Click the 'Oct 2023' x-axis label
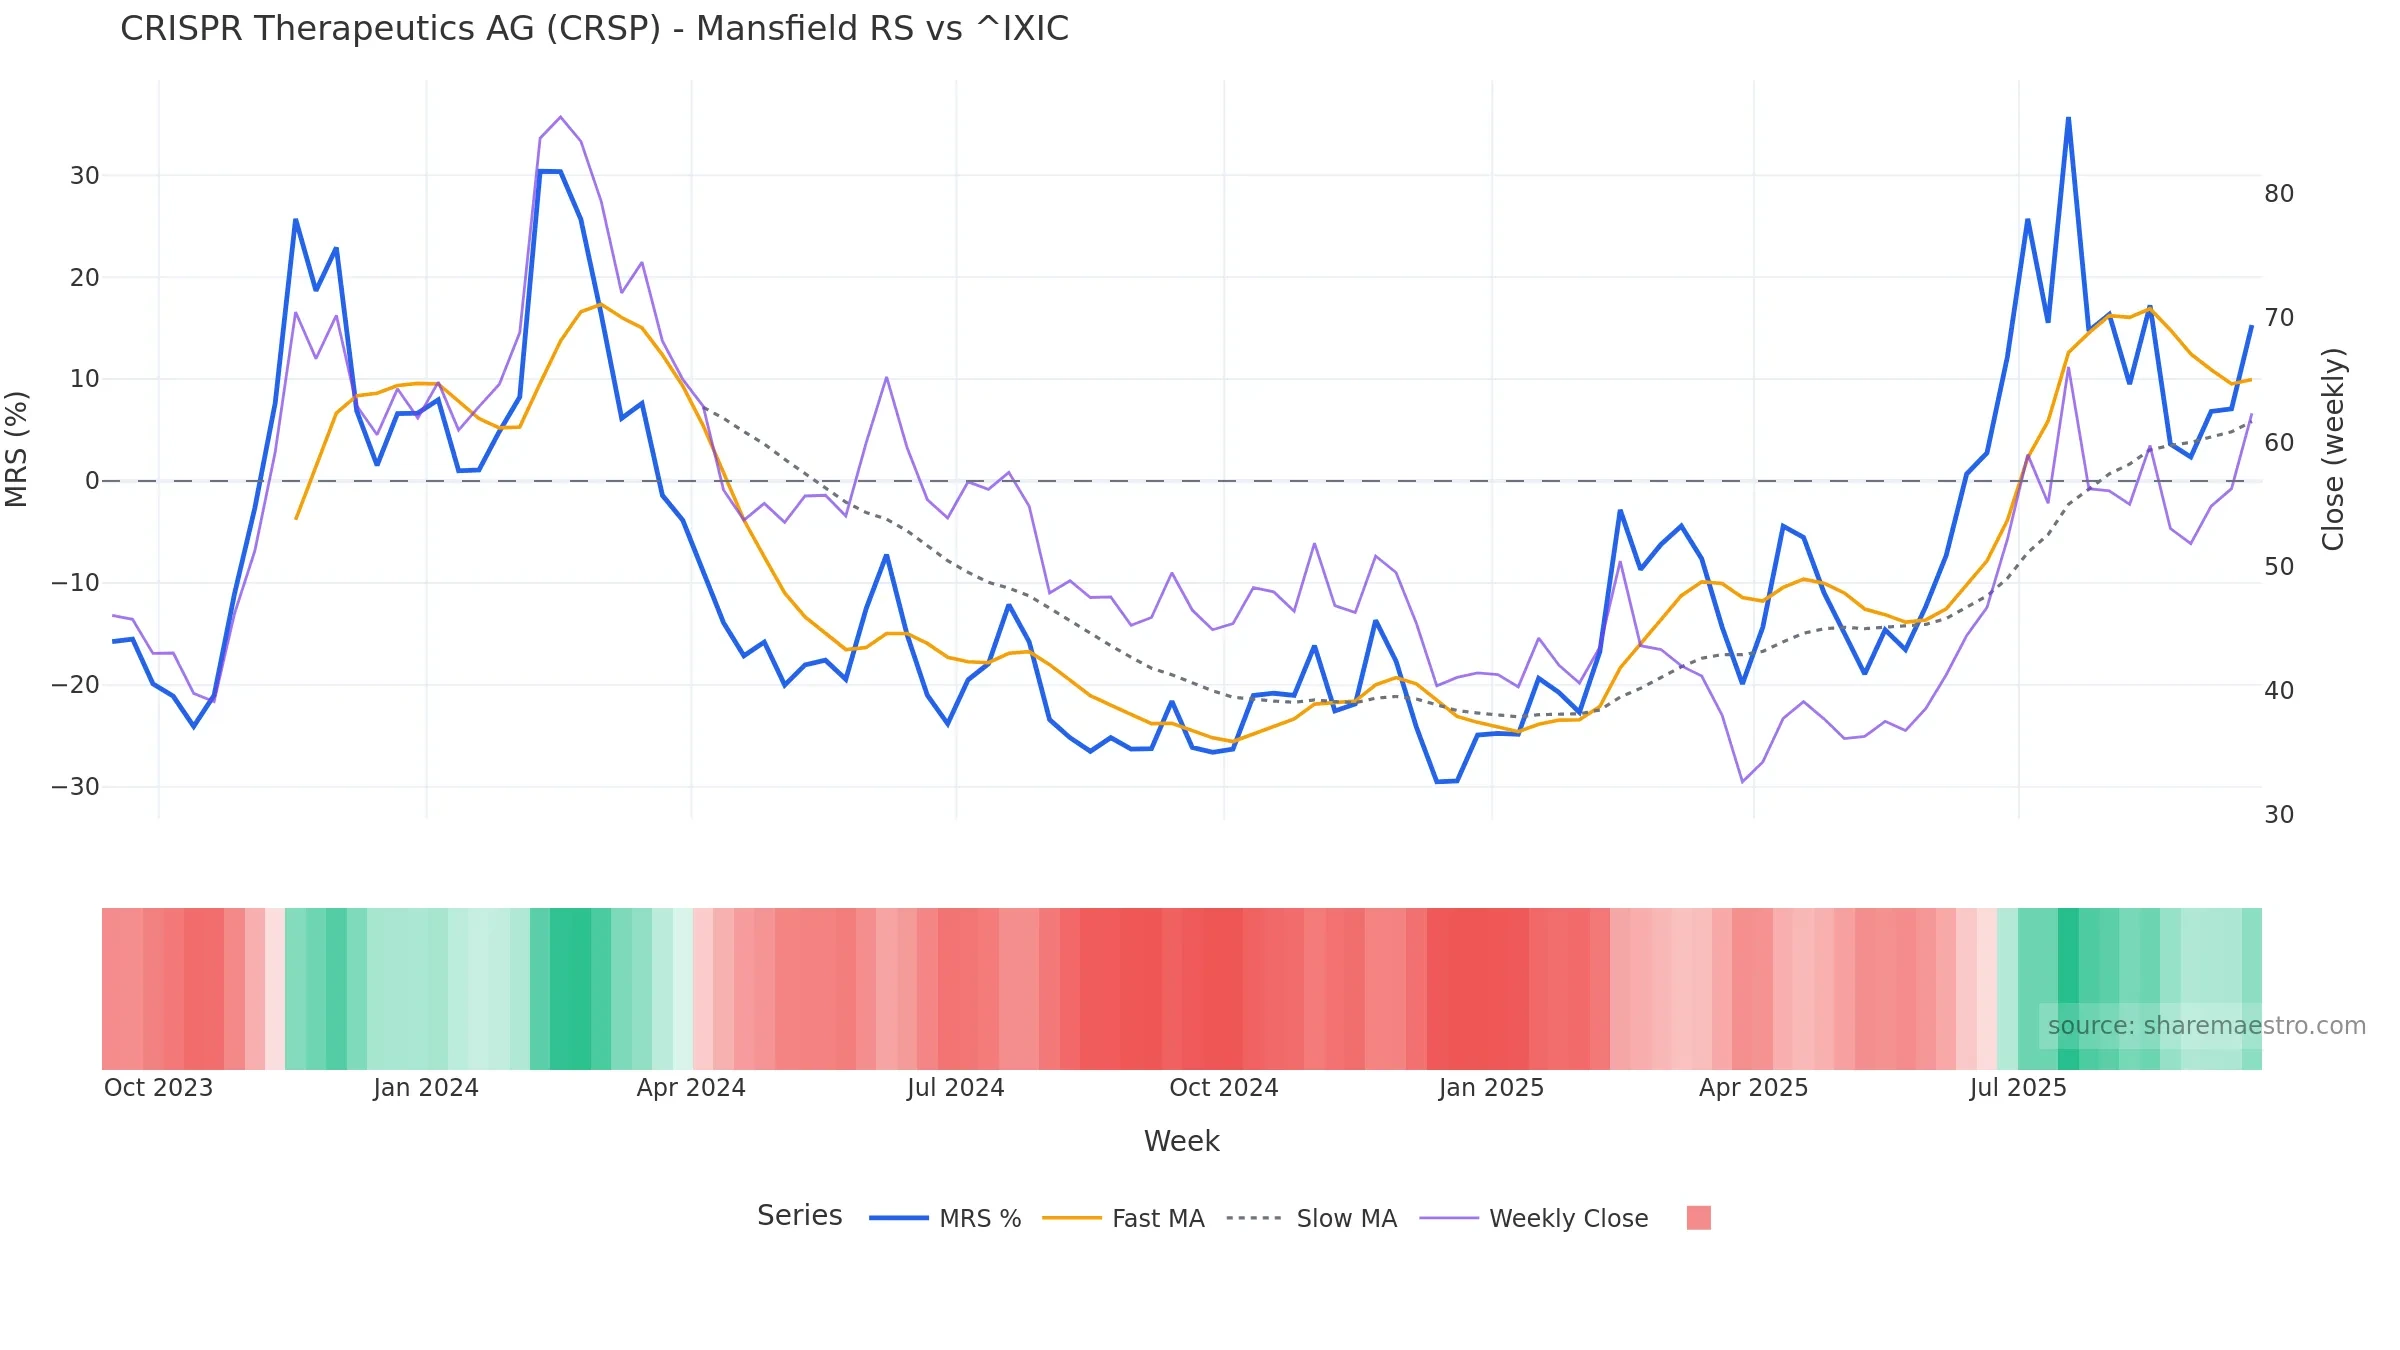 coord(159,1088)
